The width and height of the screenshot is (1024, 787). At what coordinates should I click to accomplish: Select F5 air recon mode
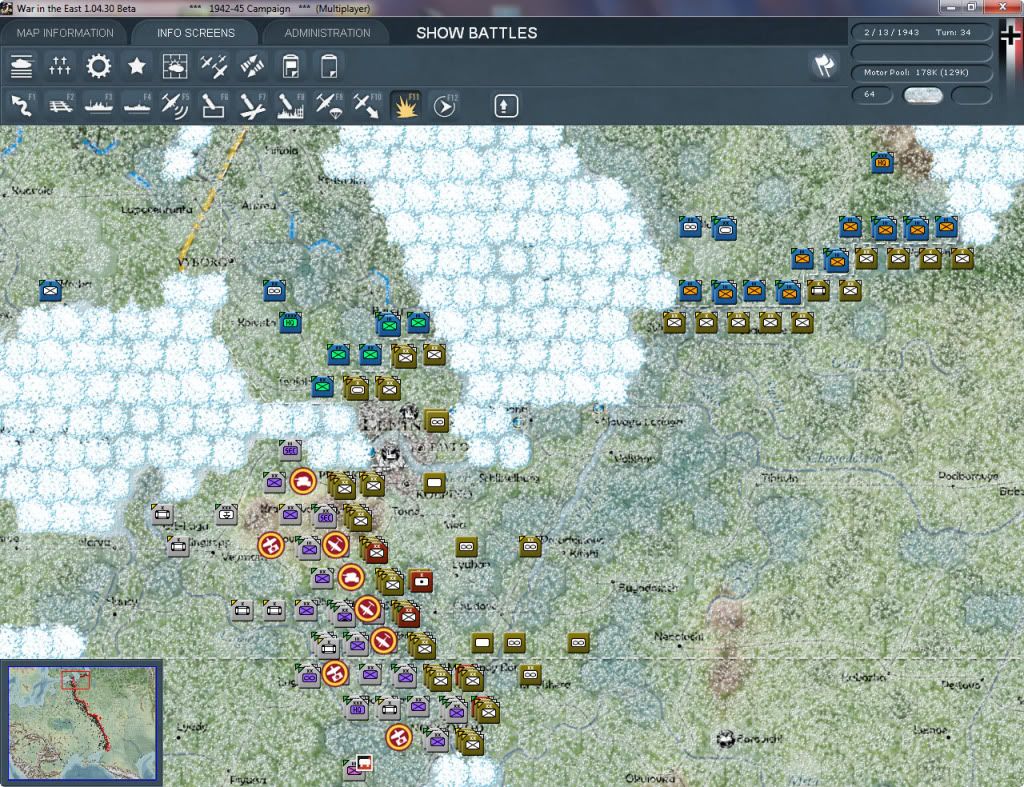tap(175, 105)
